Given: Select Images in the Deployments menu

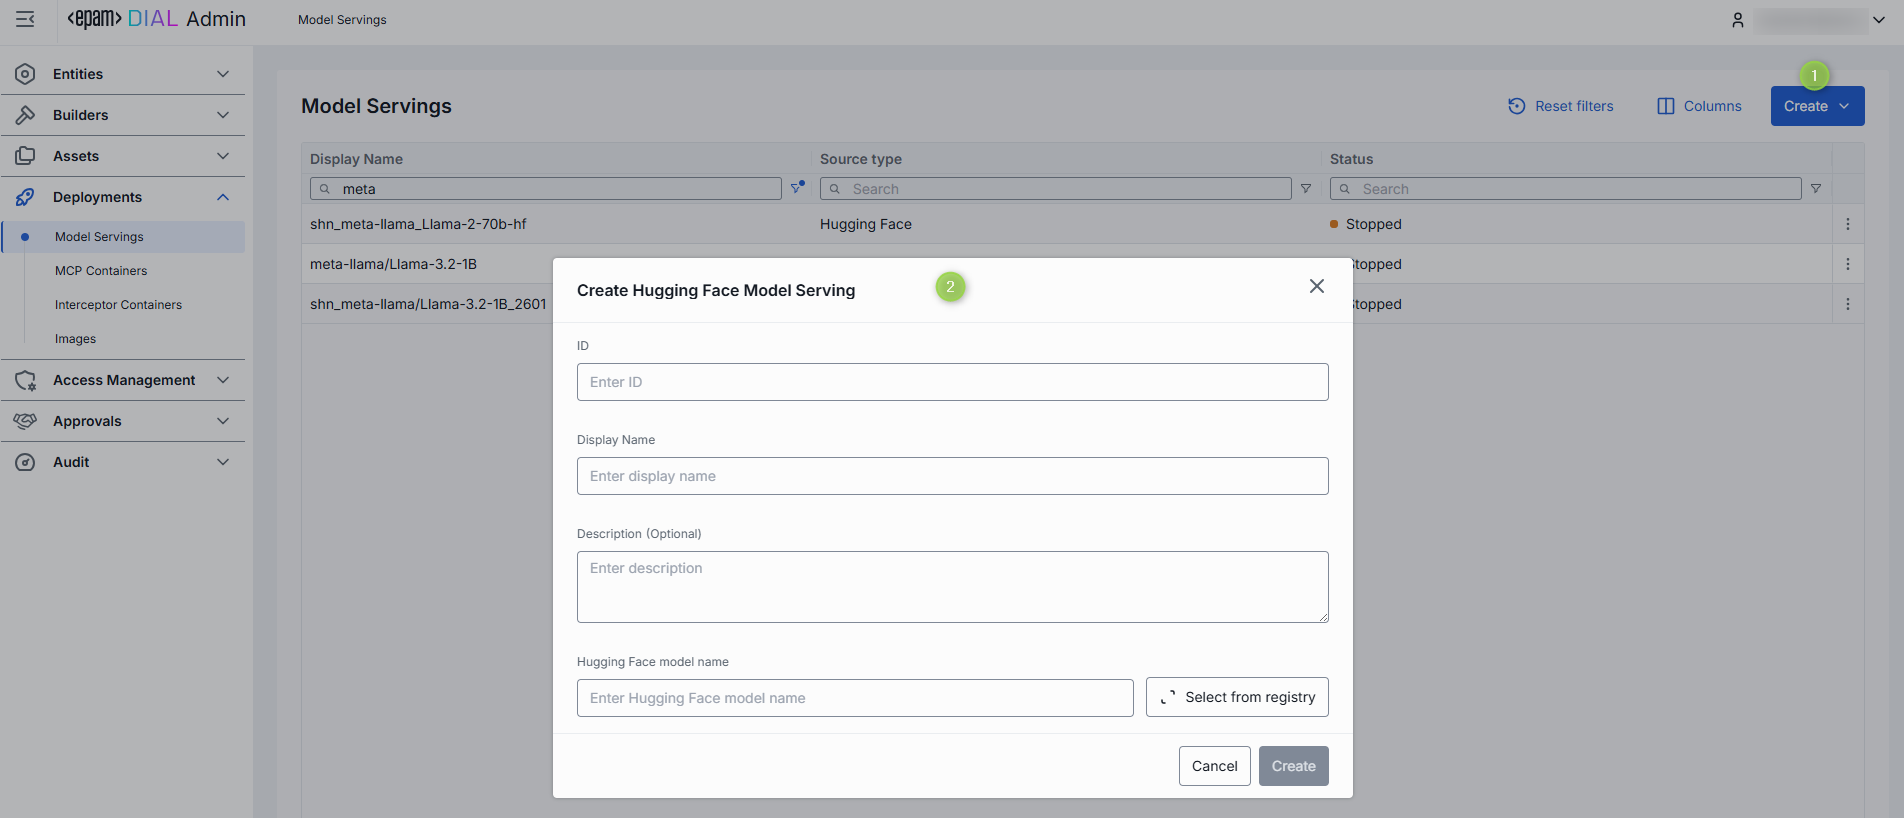Looking at the screenshot, I should 76,339.
